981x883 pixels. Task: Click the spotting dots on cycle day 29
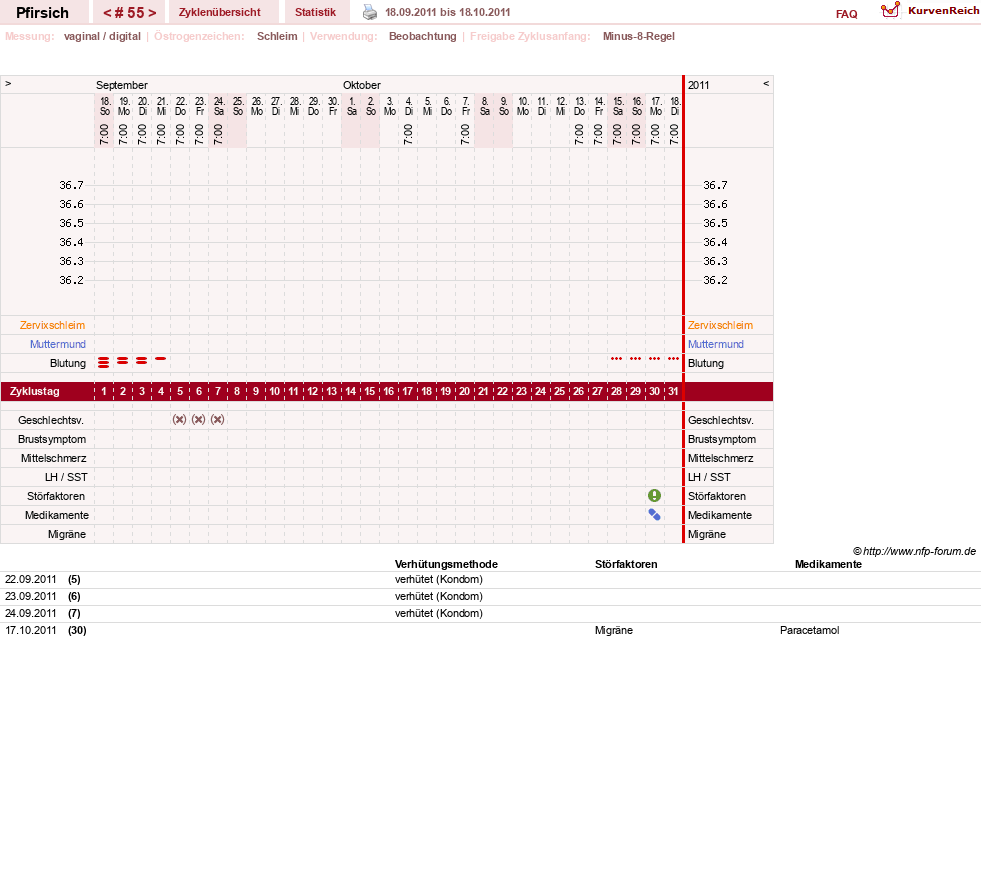tap(636, 359)
